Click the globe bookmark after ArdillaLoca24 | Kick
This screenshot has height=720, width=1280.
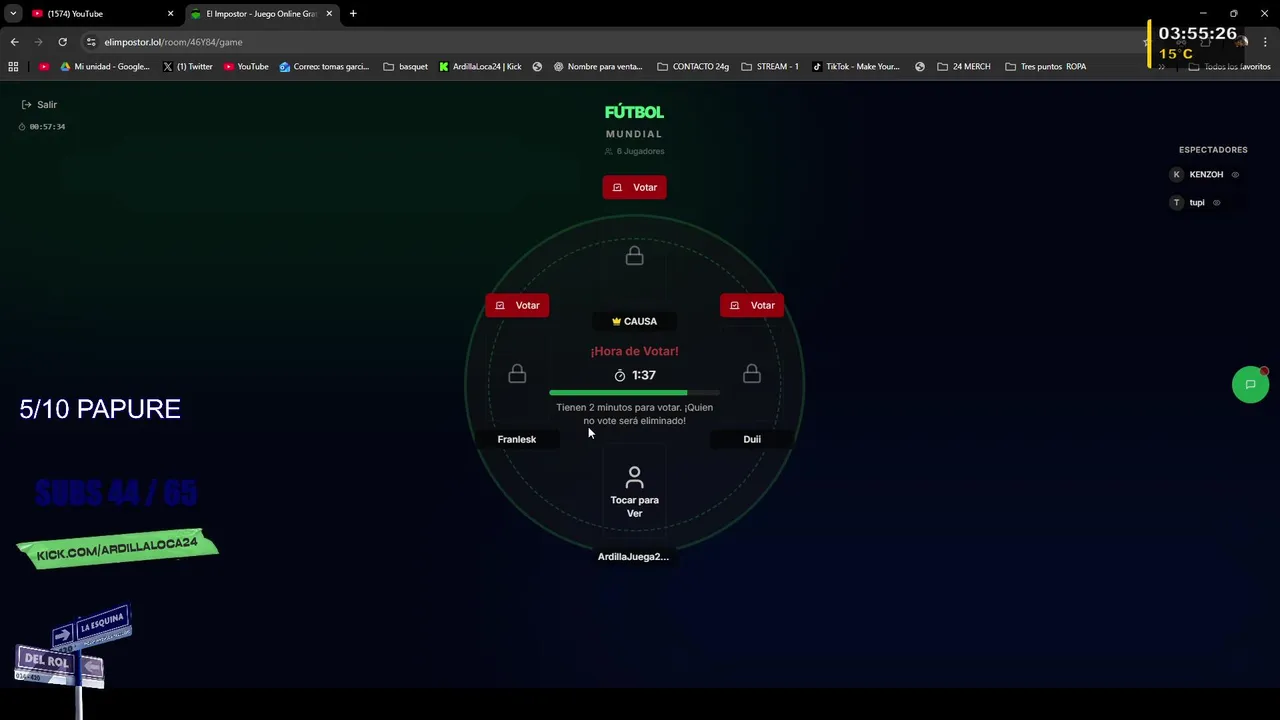(x=537, y=67)
